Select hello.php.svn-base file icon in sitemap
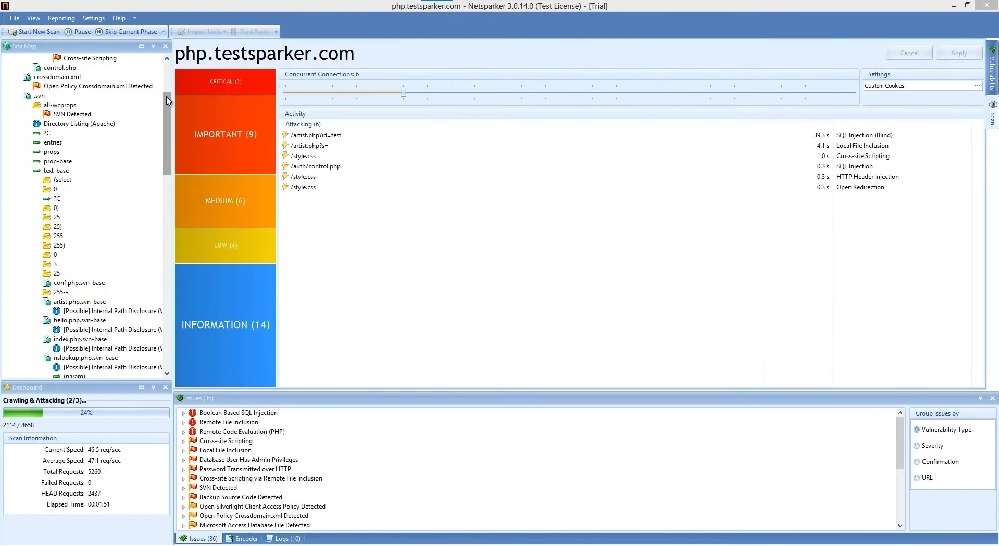The width and height of the screenshot is (999, 546). [x=47, y=320]
